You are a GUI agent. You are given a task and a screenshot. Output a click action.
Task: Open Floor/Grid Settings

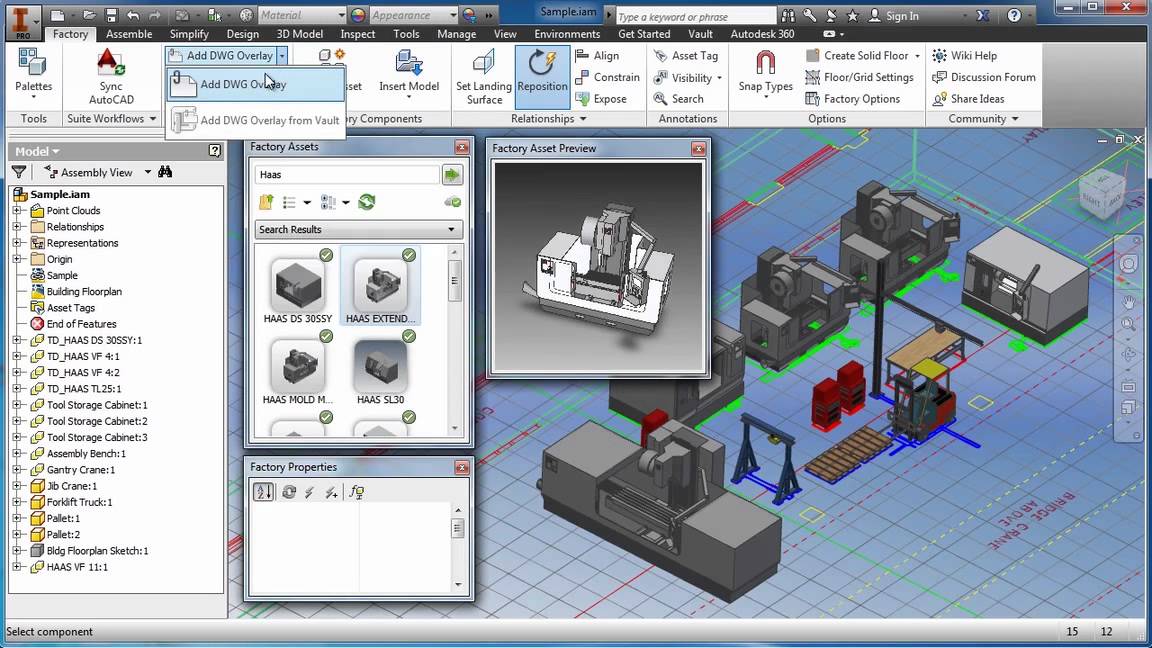860,77
